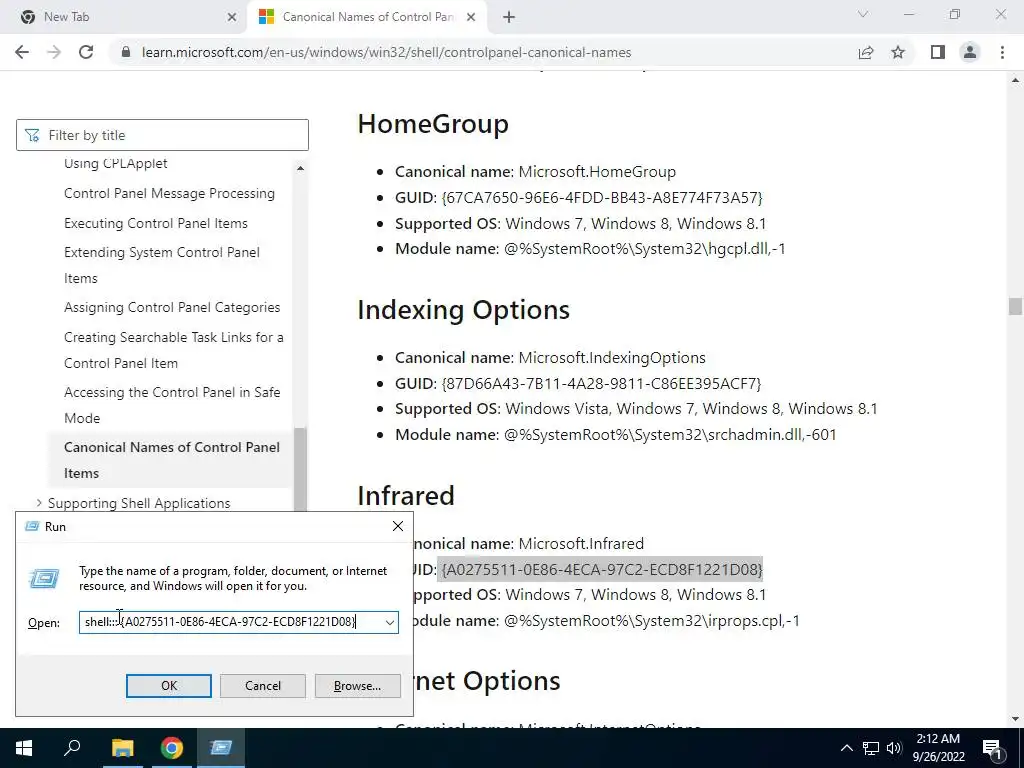Open Assigning Control Panel Categories article

point(172,308)
